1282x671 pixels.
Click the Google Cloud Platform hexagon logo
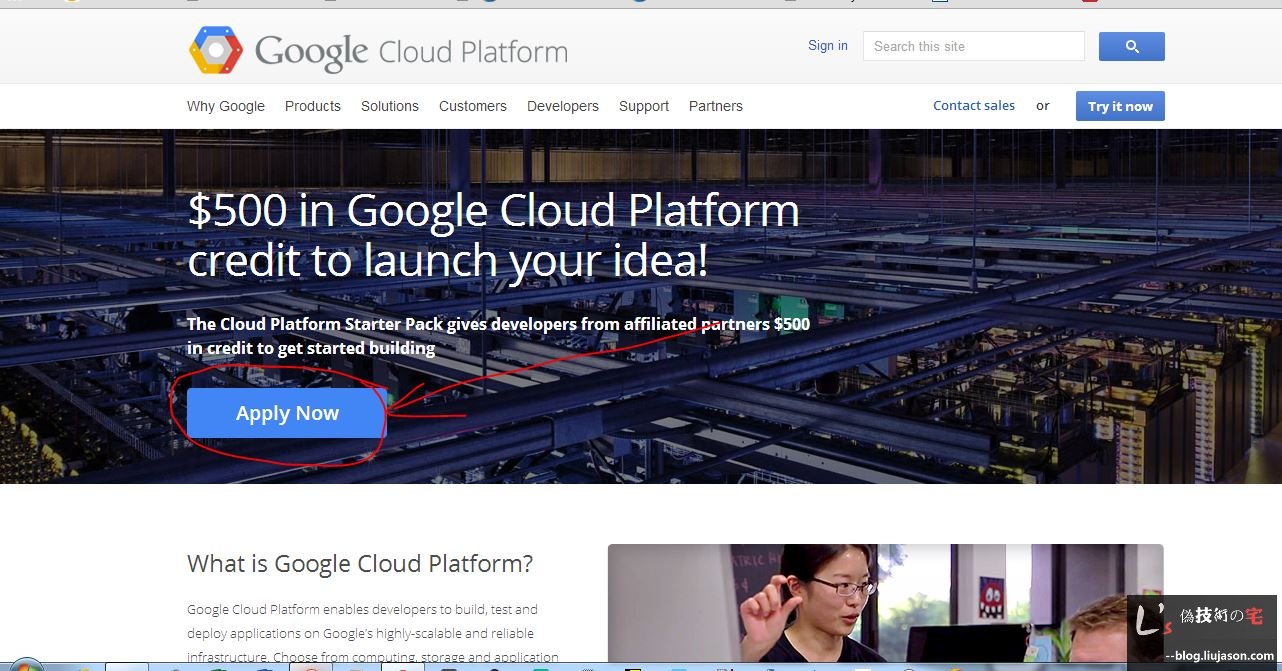[216, 50]
